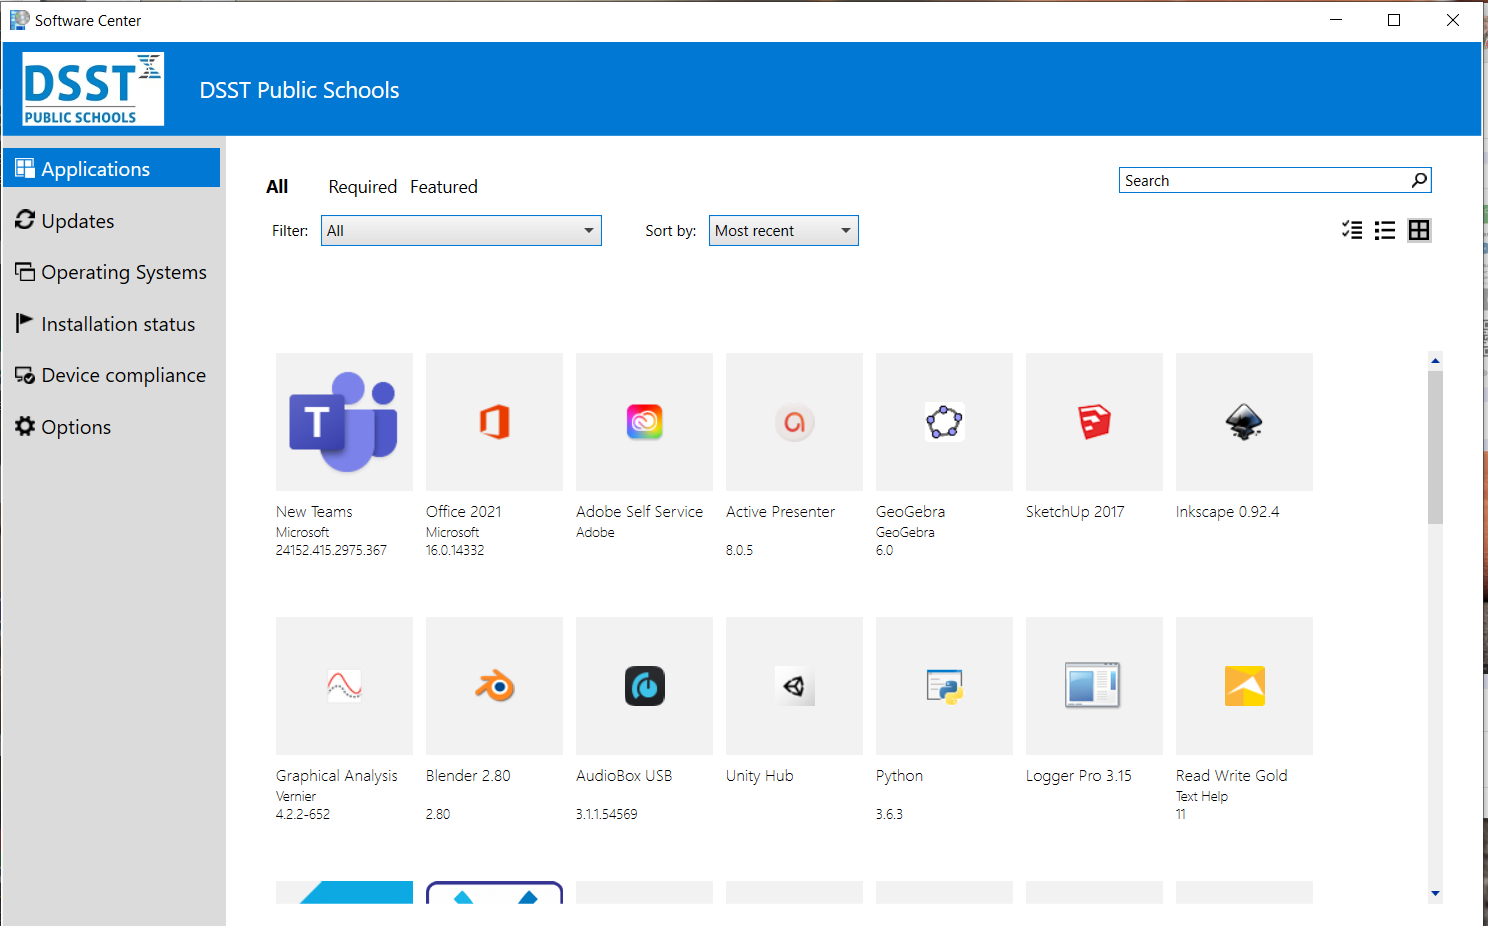Click the scrollbar up arrow
The height and width of the screenshot is (926, 1488).
click(x=1435, y=361)
